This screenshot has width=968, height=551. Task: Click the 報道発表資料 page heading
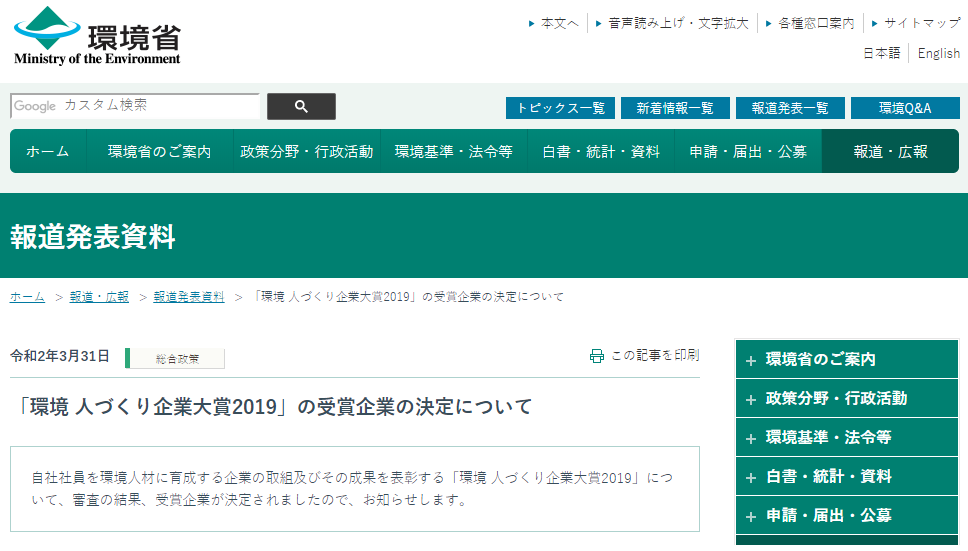pos(93,237)
